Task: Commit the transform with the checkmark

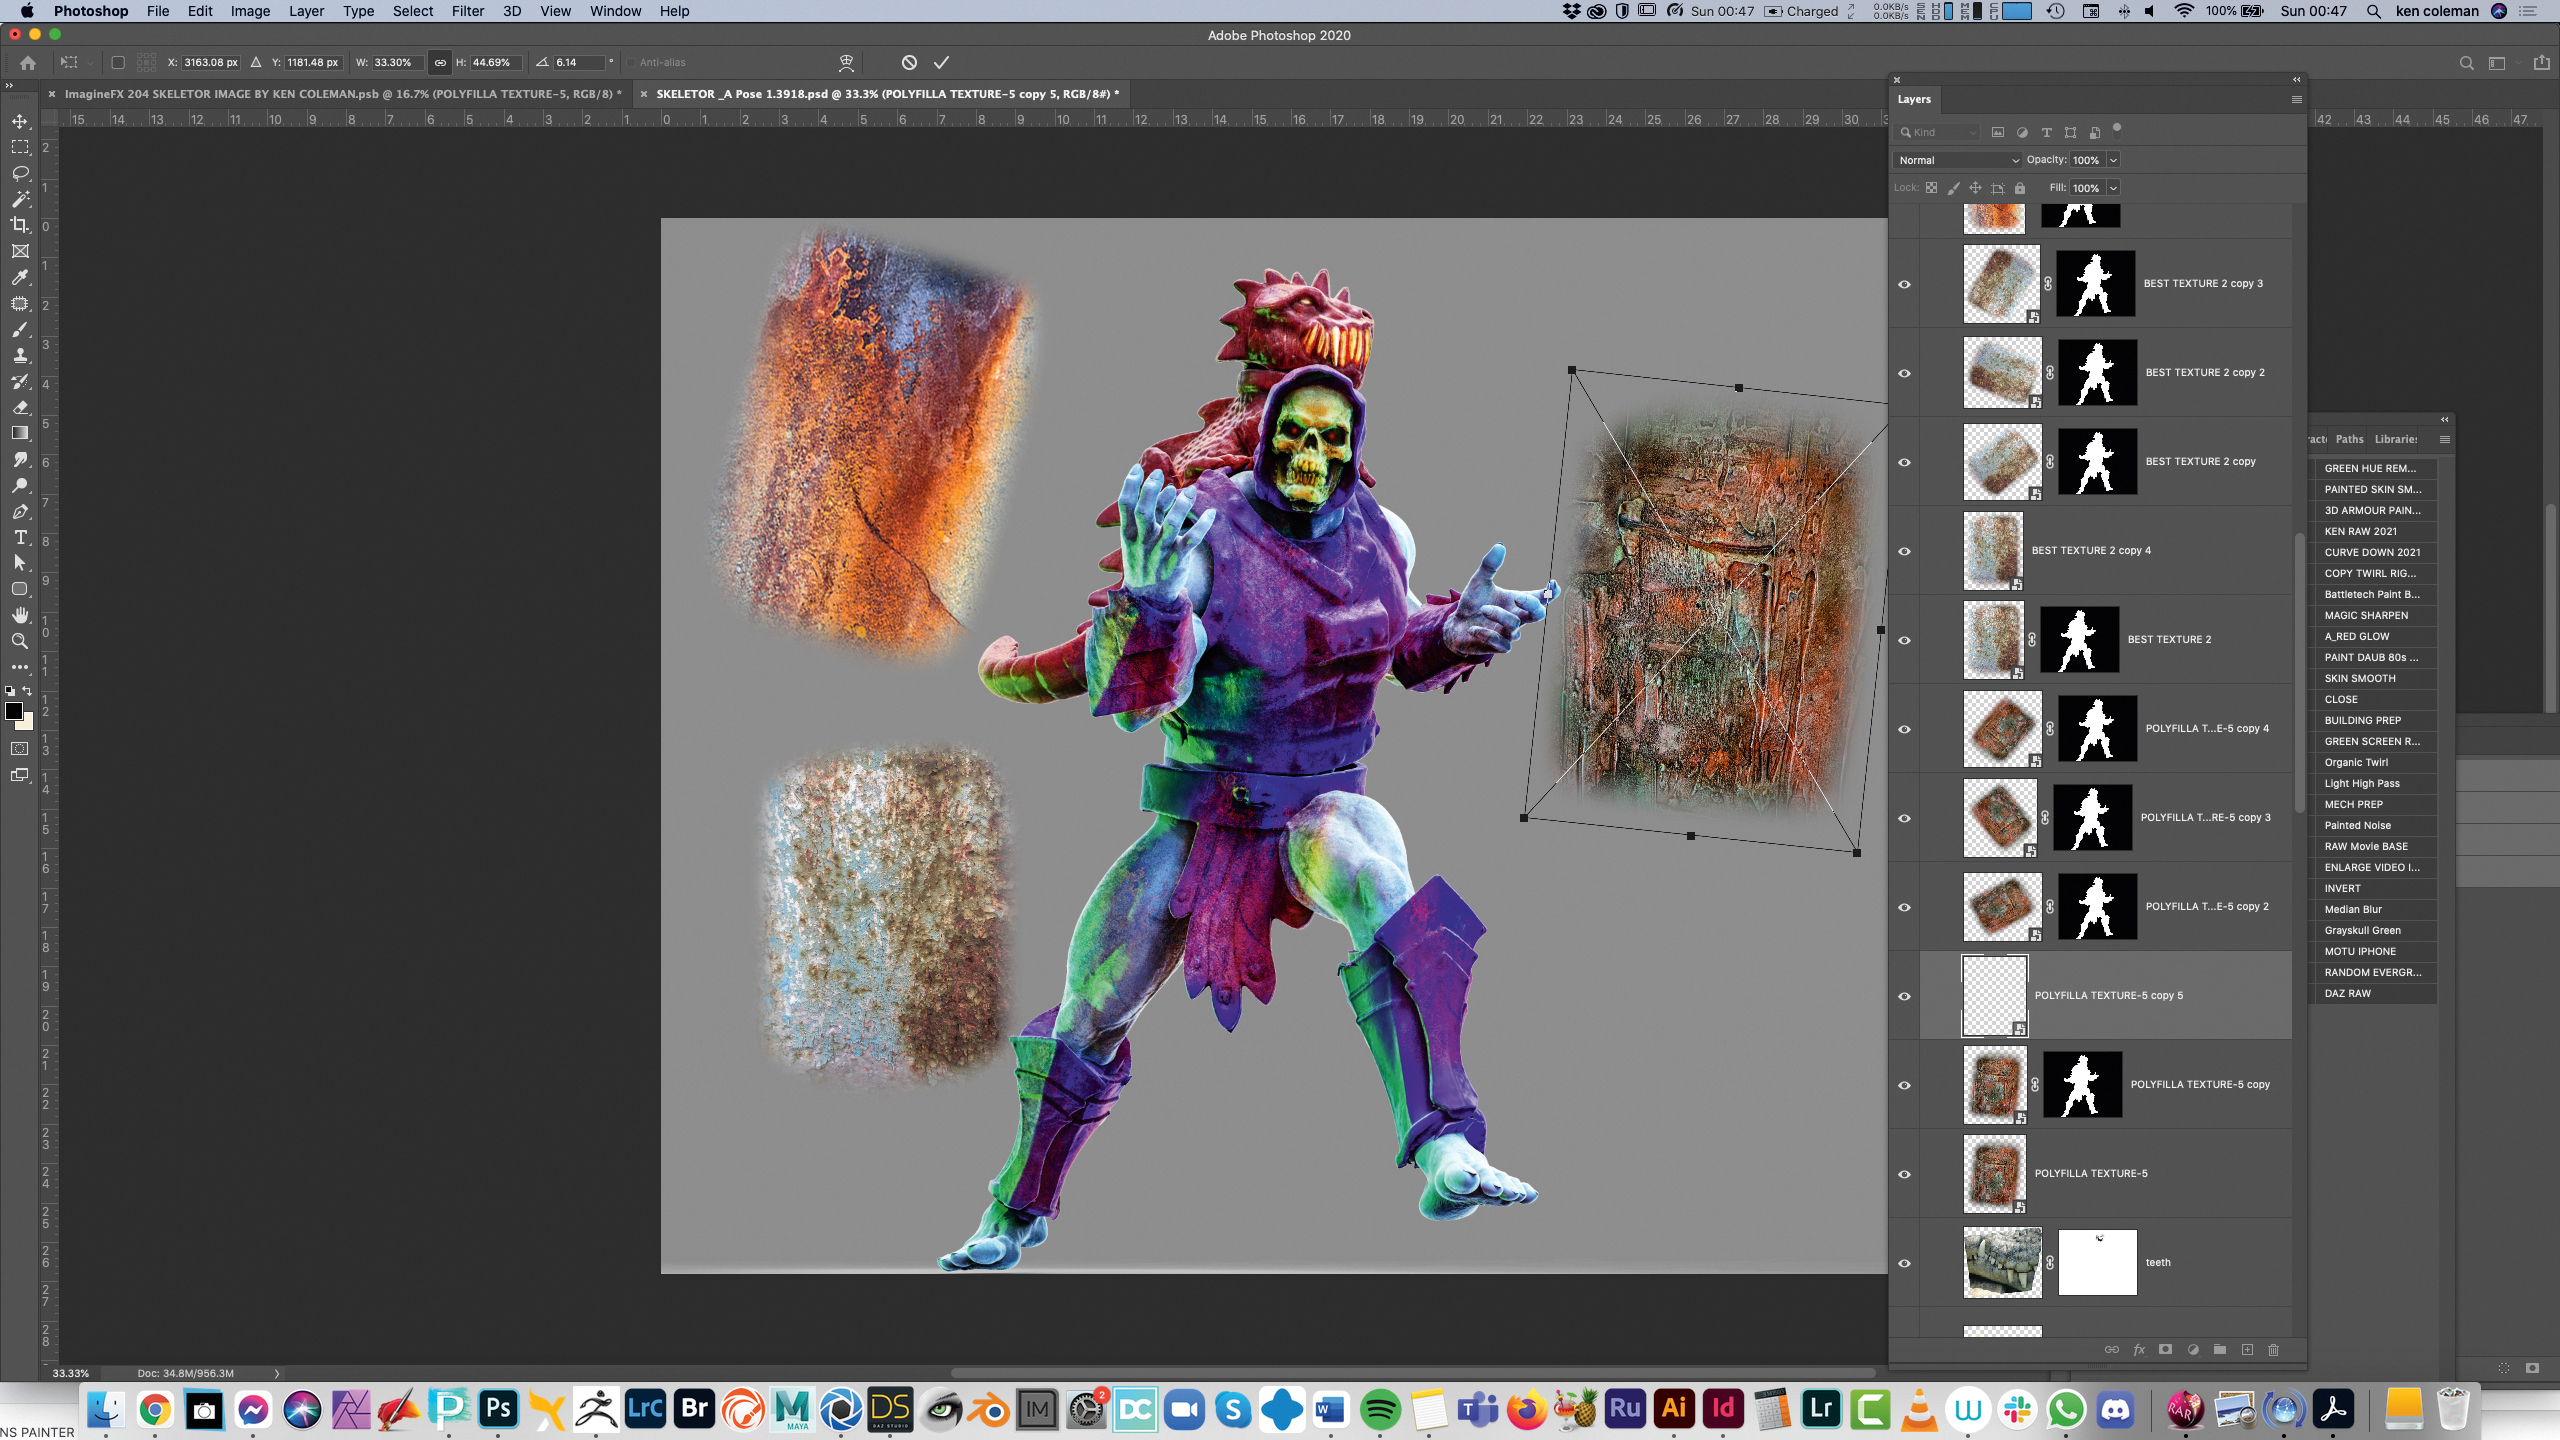Action: pos(941,62)
